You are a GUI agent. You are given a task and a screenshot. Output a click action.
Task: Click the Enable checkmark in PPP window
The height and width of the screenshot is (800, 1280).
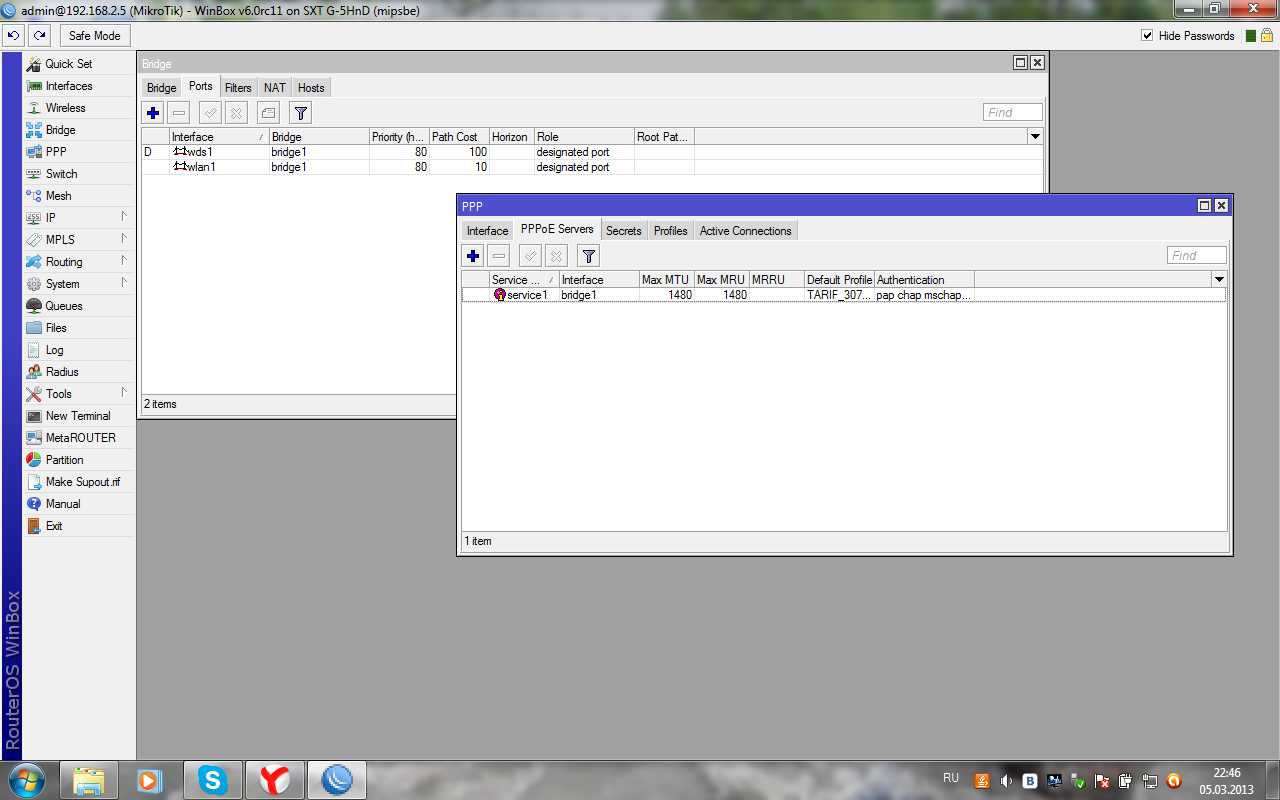pos(531,256)
